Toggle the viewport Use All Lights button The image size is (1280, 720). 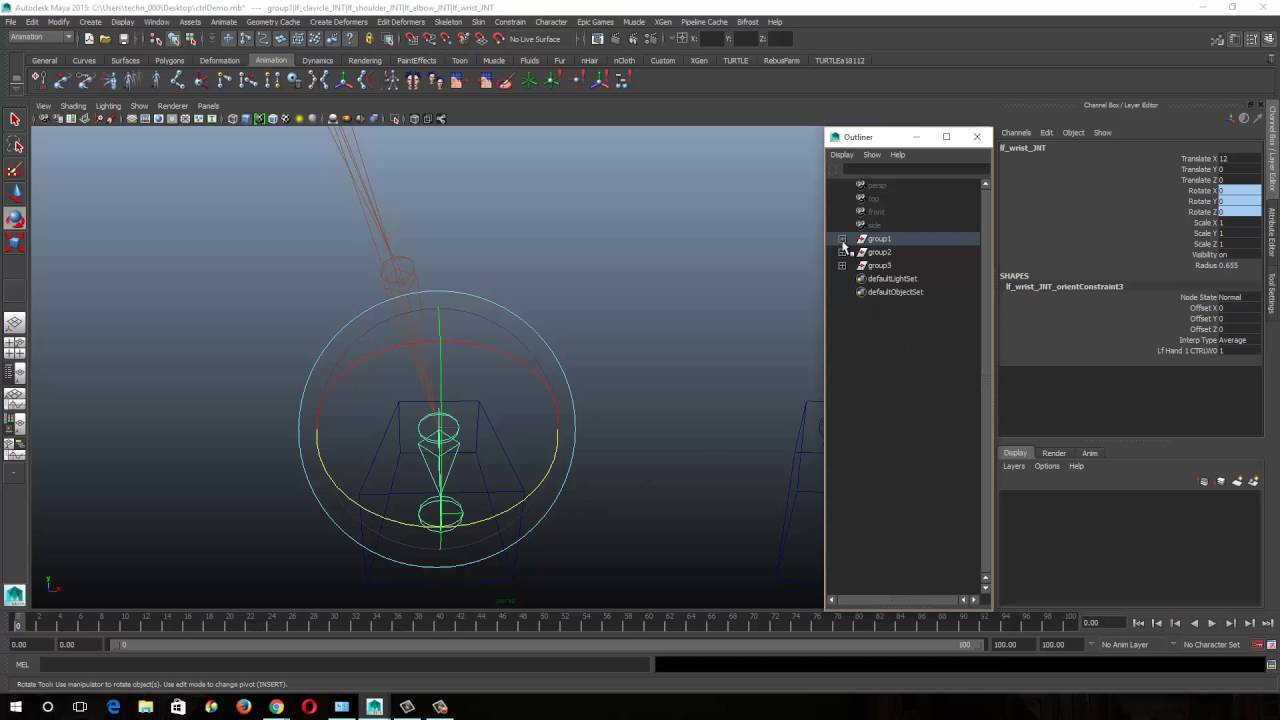299,119
